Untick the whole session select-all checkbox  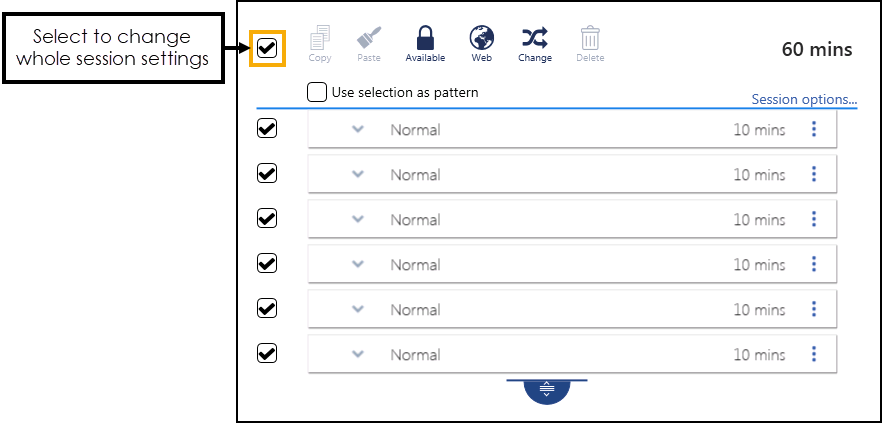pos(267,48)
